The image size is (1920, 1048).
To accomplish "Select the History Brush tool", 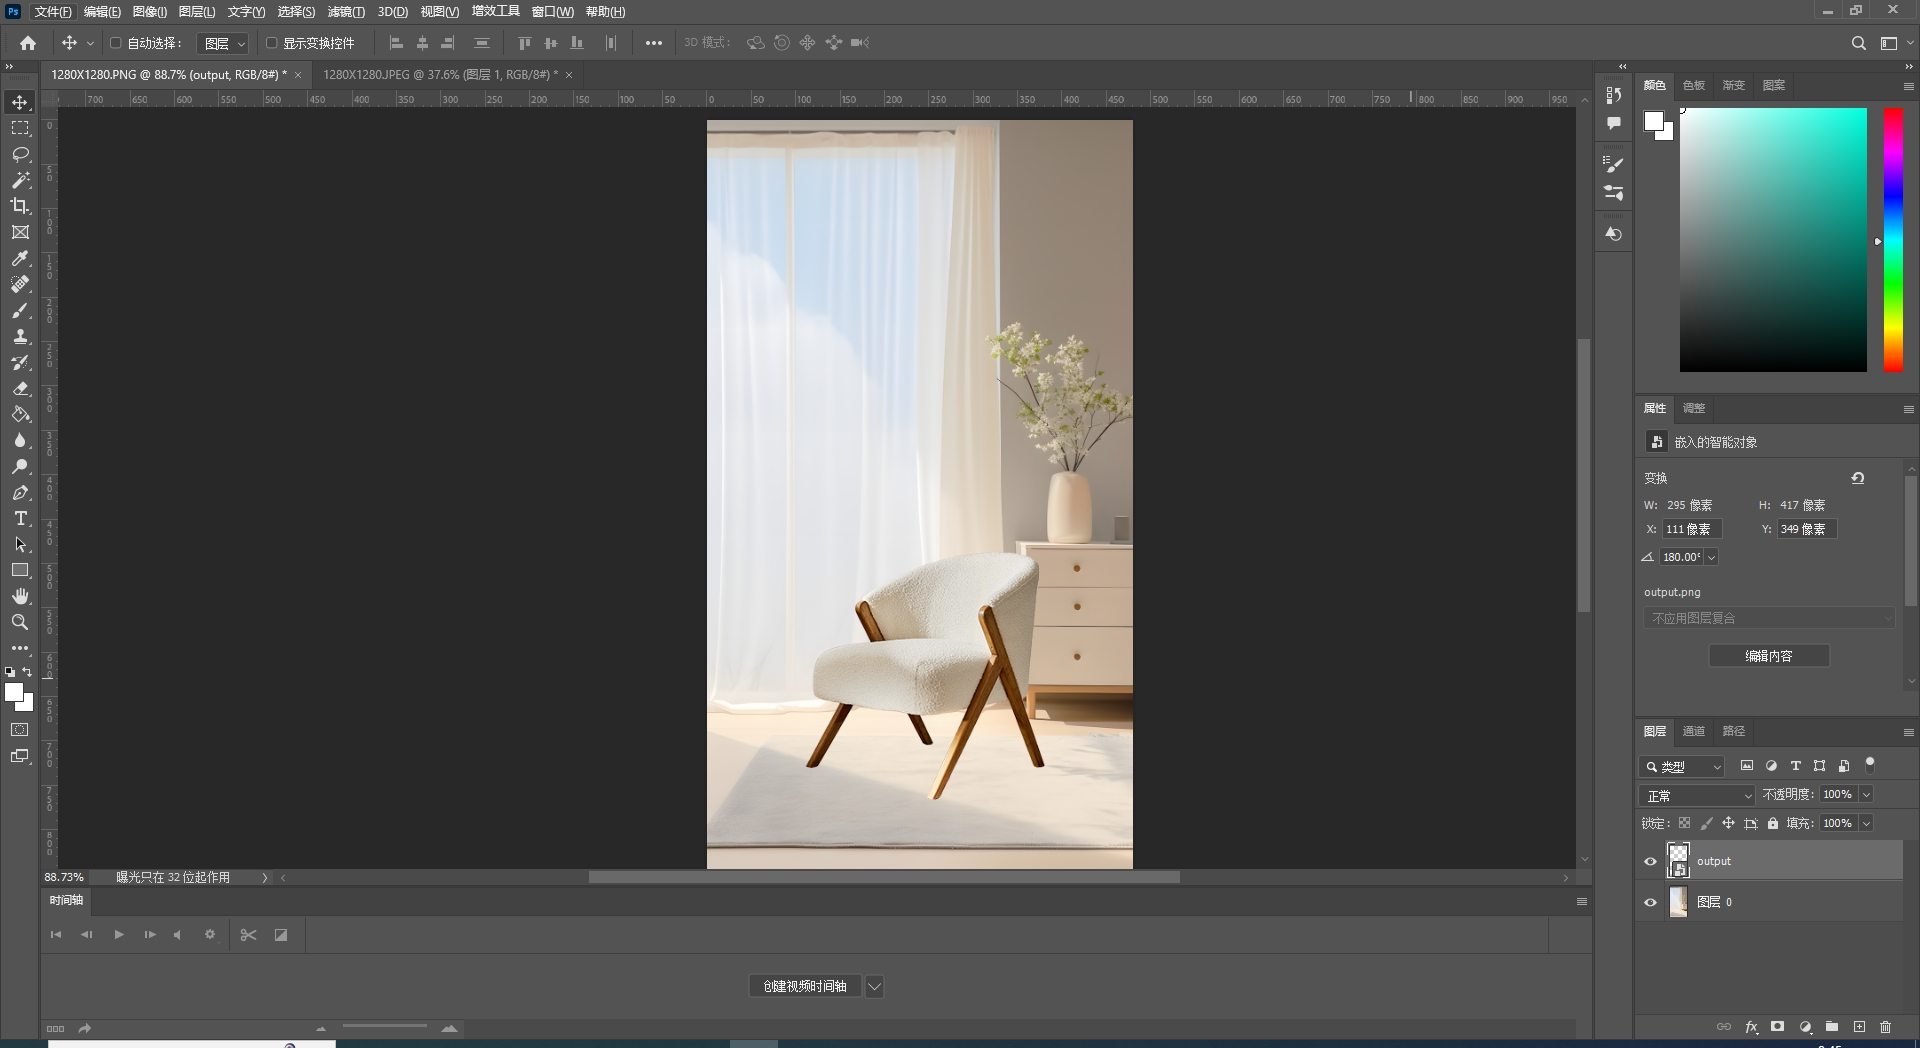I will coord(20,362).
